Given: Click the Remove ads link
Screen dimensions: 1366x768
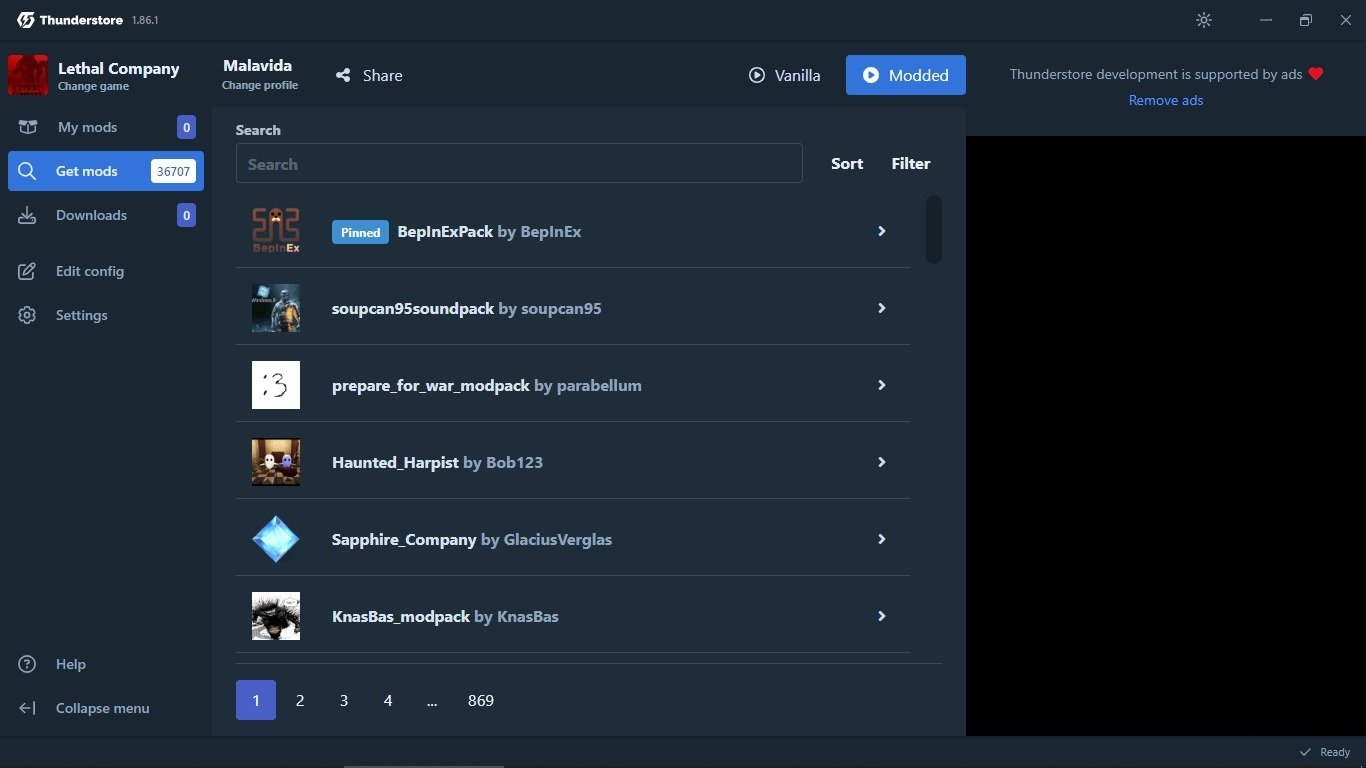Looking at the screenshot, I should [x=1166, y=100].
